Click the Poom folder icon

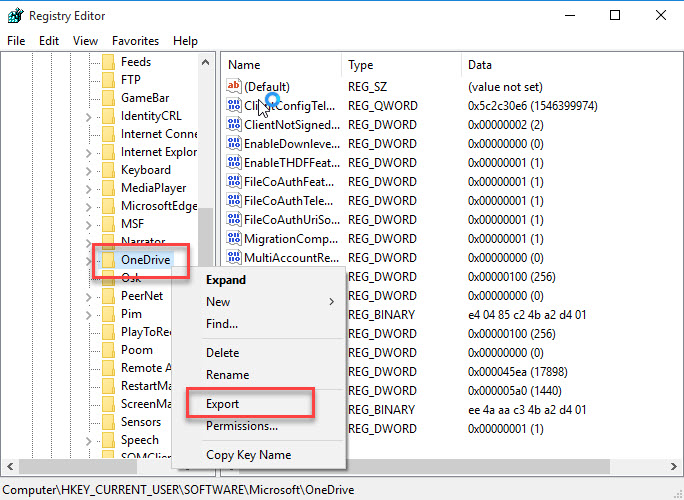pyautogui.click(x=108, y=350)
